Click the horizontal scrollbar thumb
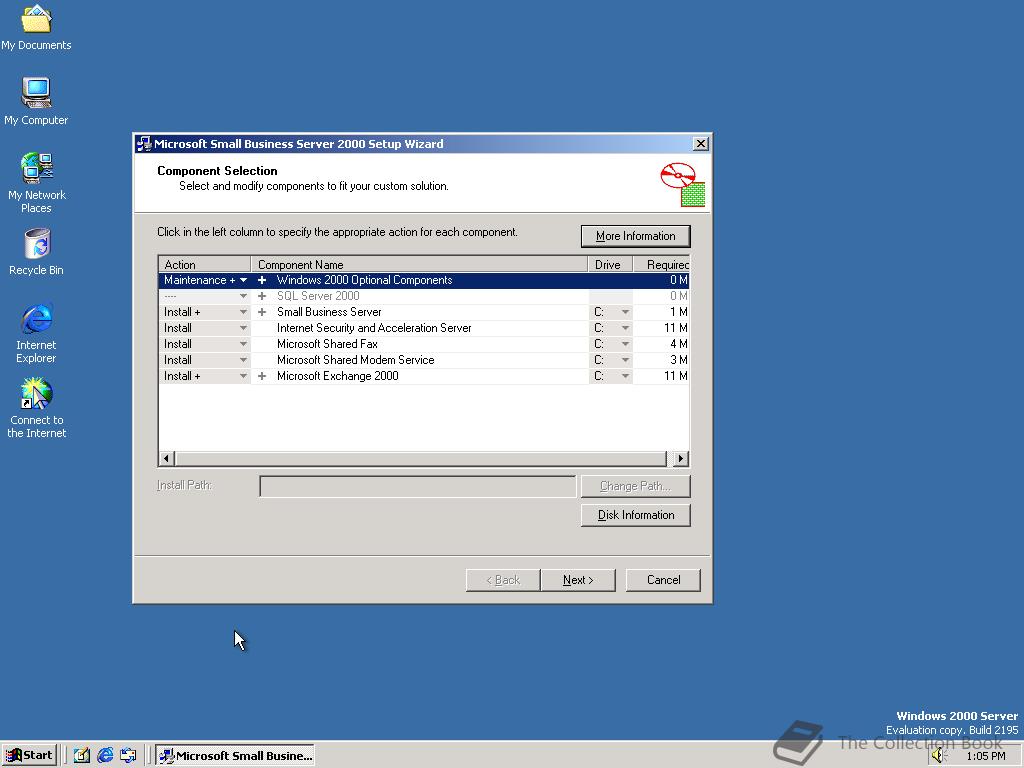Screen dimensions: 1024x768 [x=421, y=458]
